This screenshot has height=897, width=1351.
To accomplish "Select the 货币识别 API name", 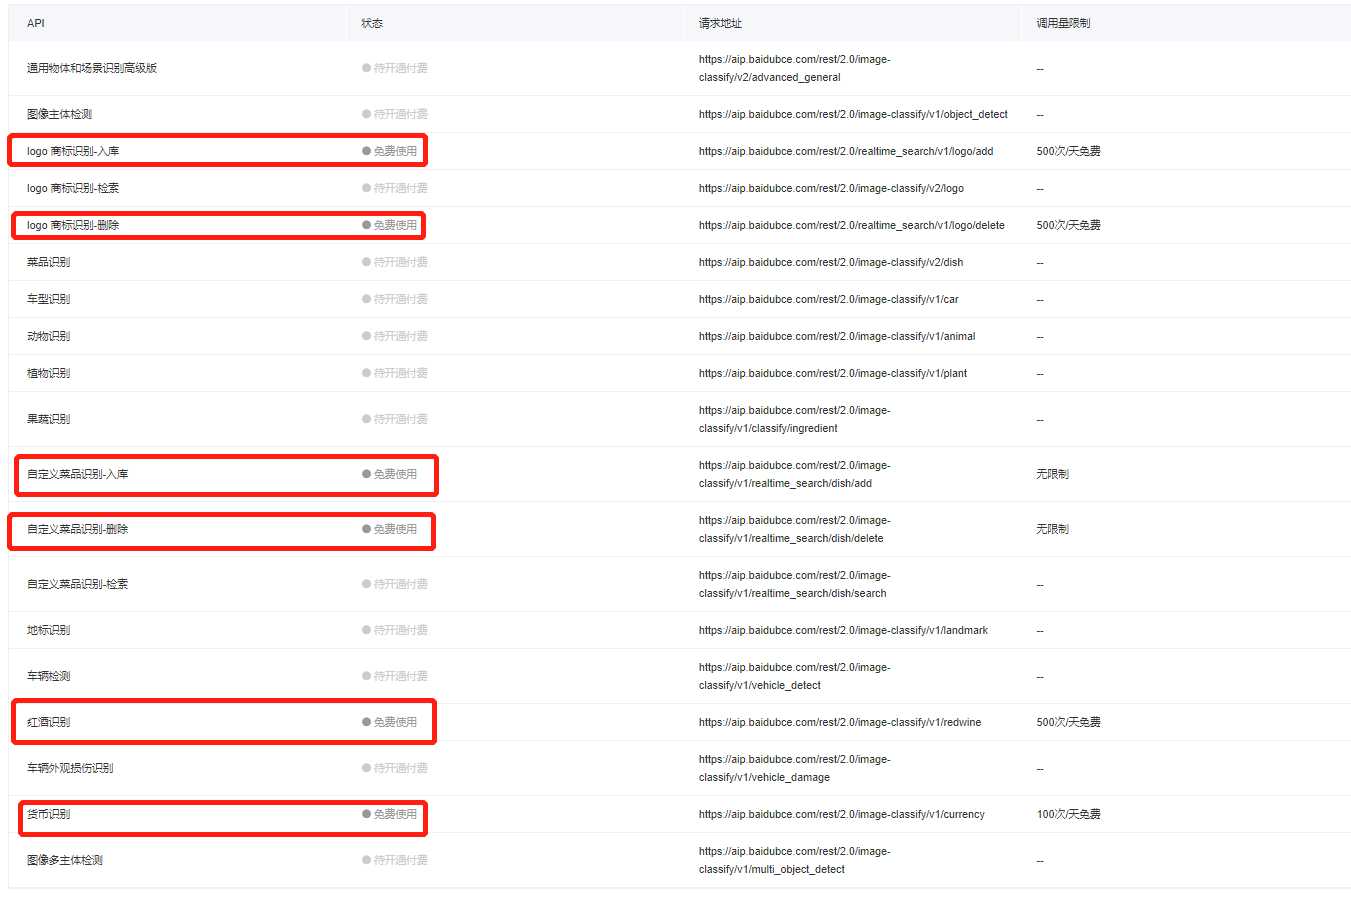I will pos(48,814).
